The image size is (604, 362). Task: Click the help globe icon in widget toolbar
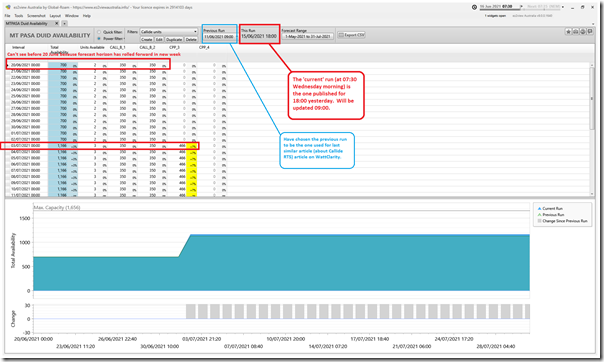point(582,32)
